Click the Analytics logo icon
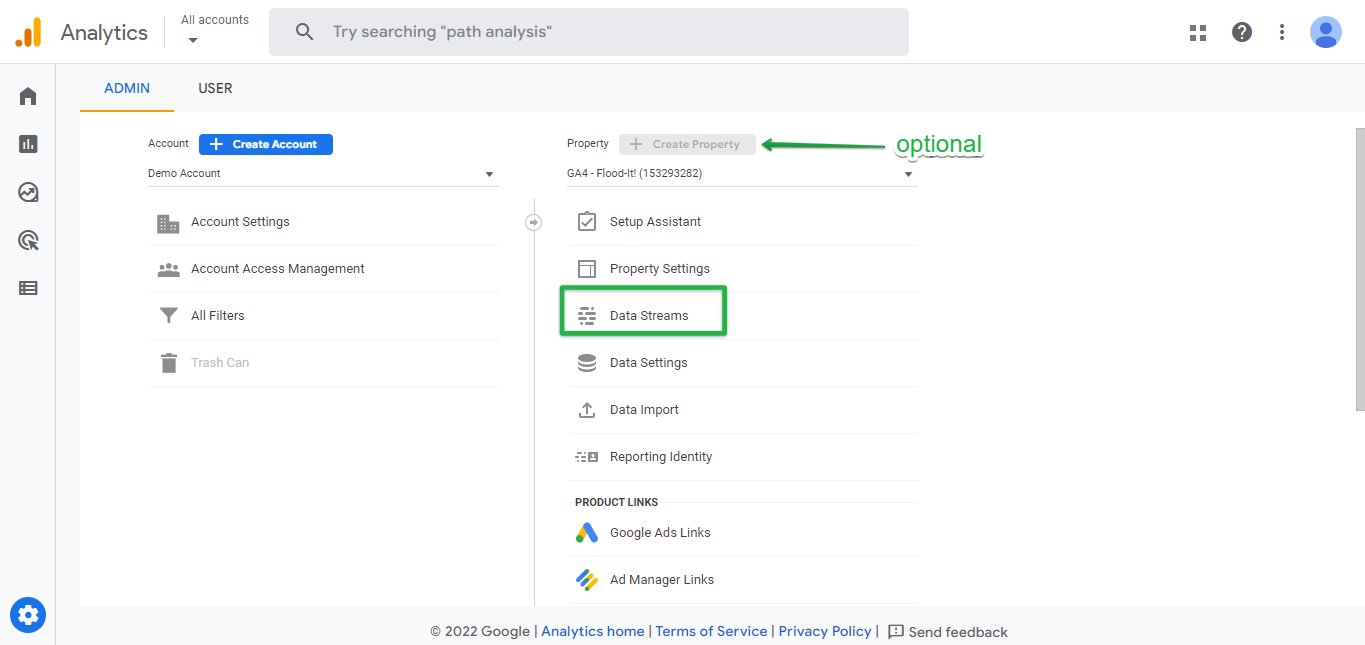1365x645 pixels. [x=28, y=32]
